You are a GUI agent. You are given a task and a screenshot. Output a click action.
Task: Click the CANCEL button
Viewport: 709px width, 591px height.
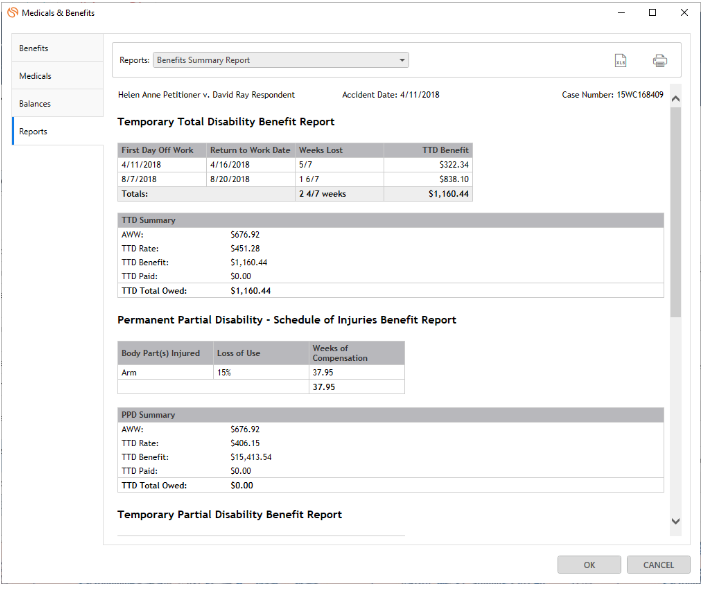coord(658,565)
